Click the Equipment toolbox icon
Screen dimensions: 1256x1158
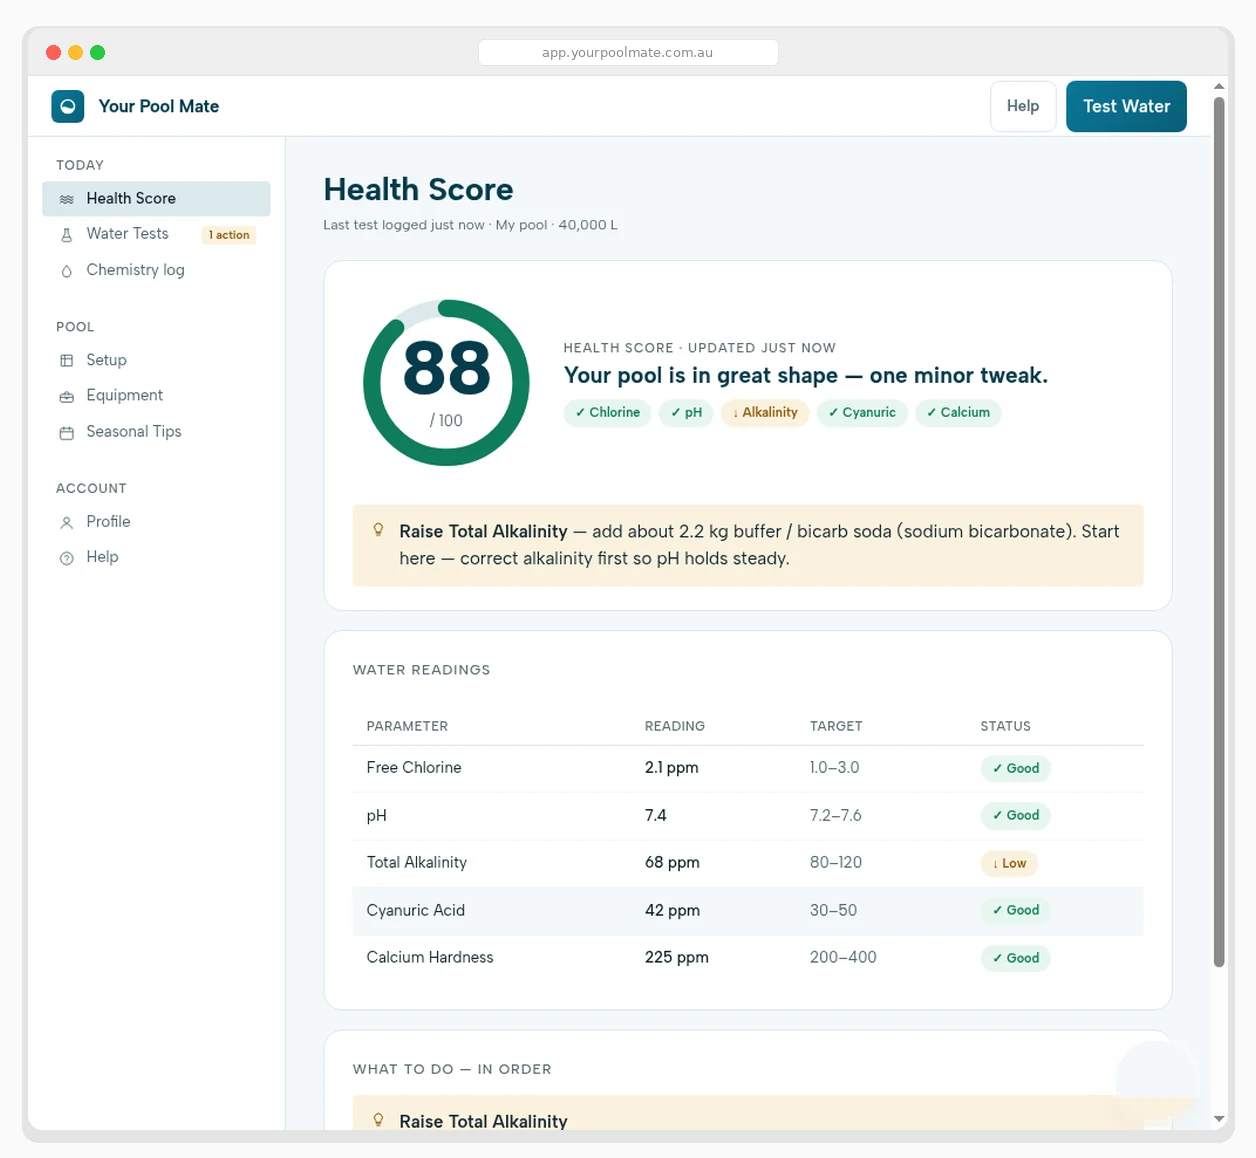coord(67,397)
